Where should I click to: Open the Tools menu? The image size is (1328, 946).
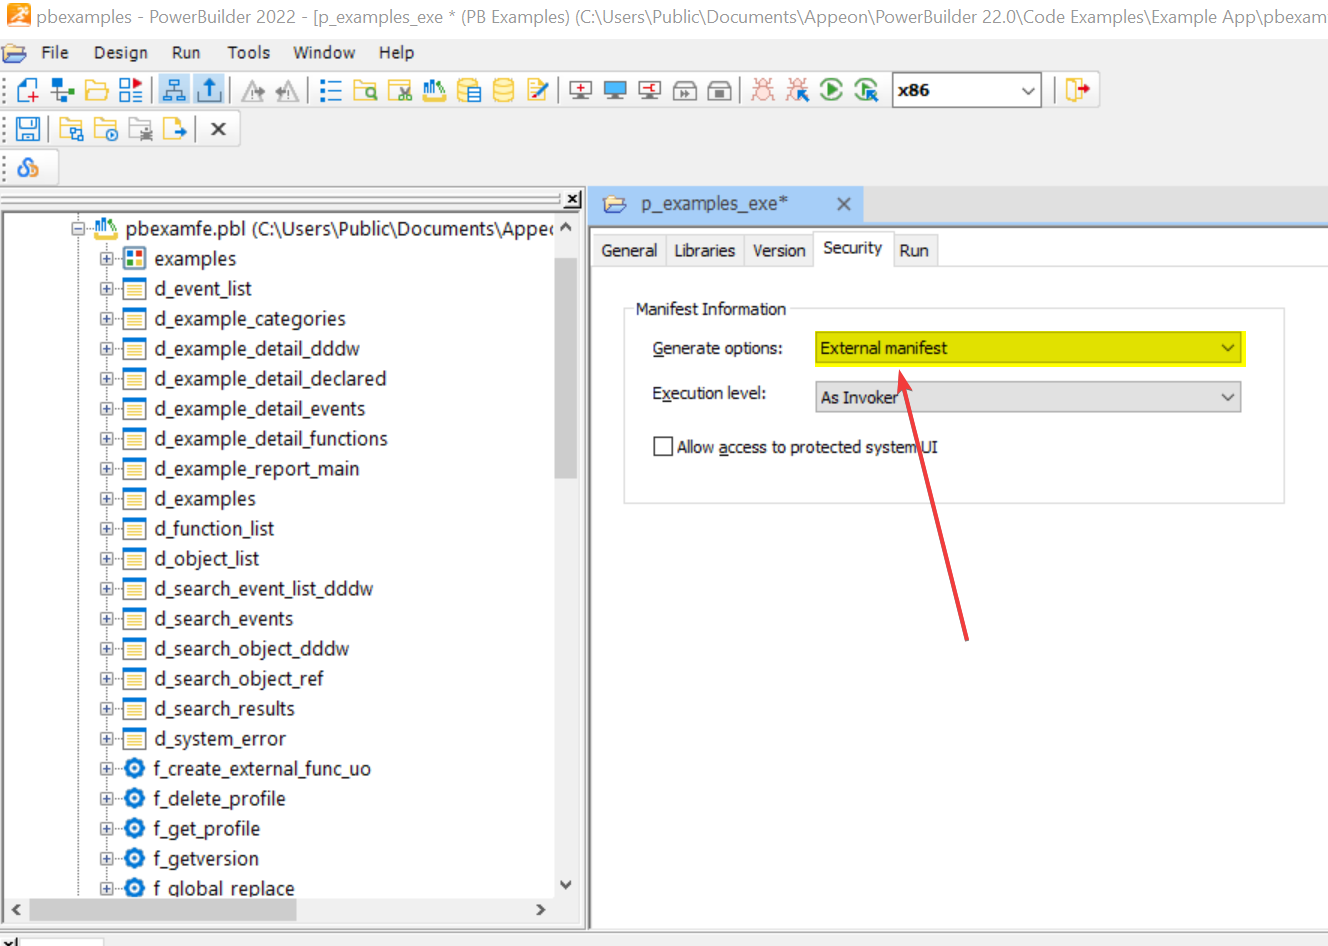pos(248,53)
